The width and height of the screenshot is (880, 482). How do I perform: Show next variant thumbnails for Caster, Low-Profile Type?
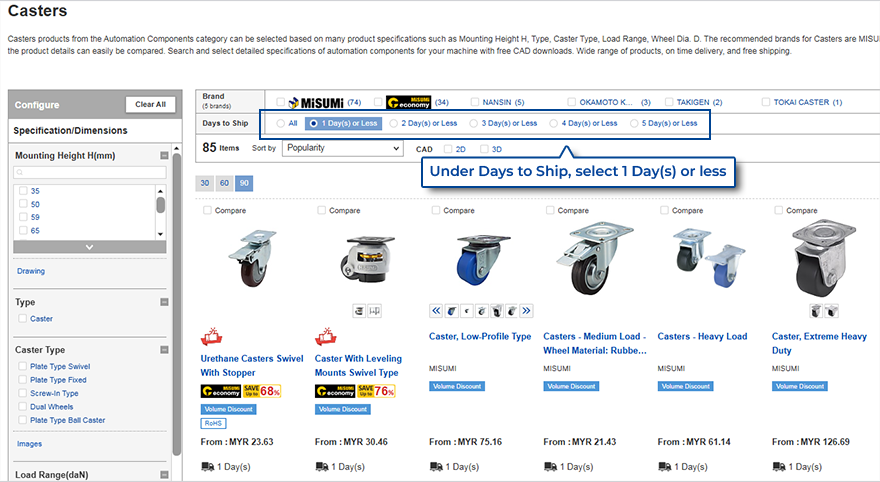point(526,310)
